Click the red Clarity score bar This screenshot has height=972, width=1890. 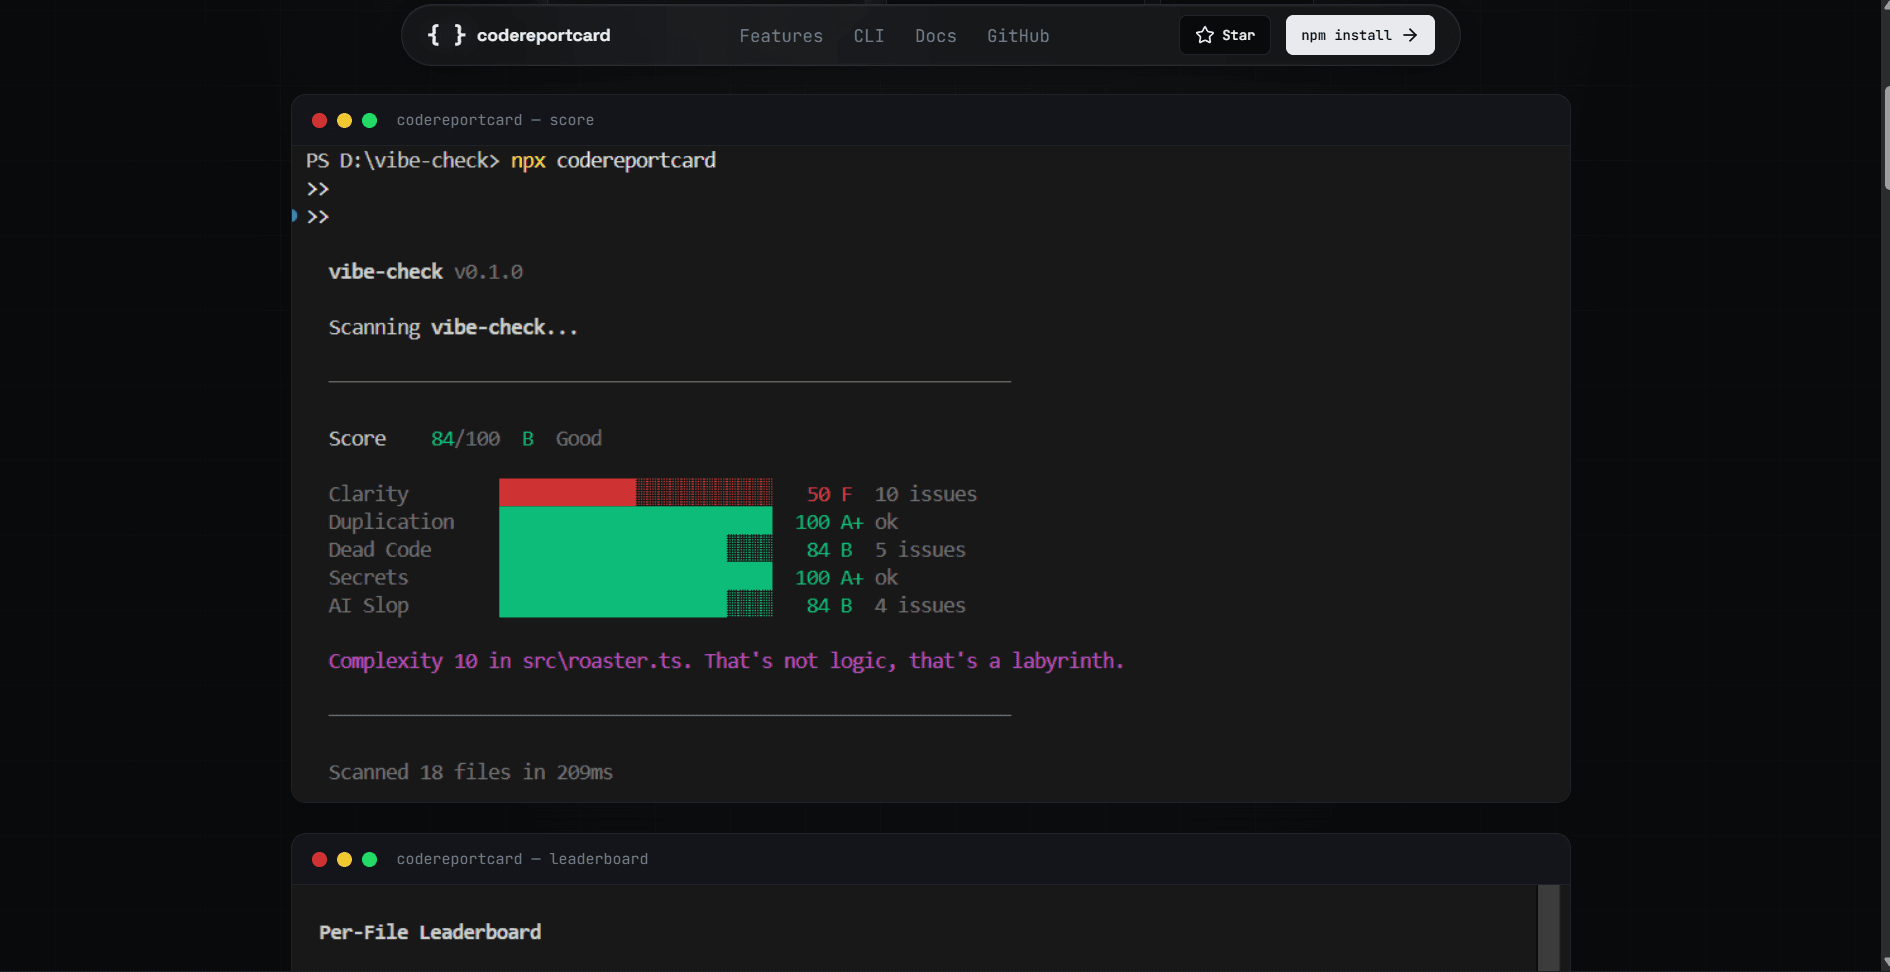coord(566,491)
